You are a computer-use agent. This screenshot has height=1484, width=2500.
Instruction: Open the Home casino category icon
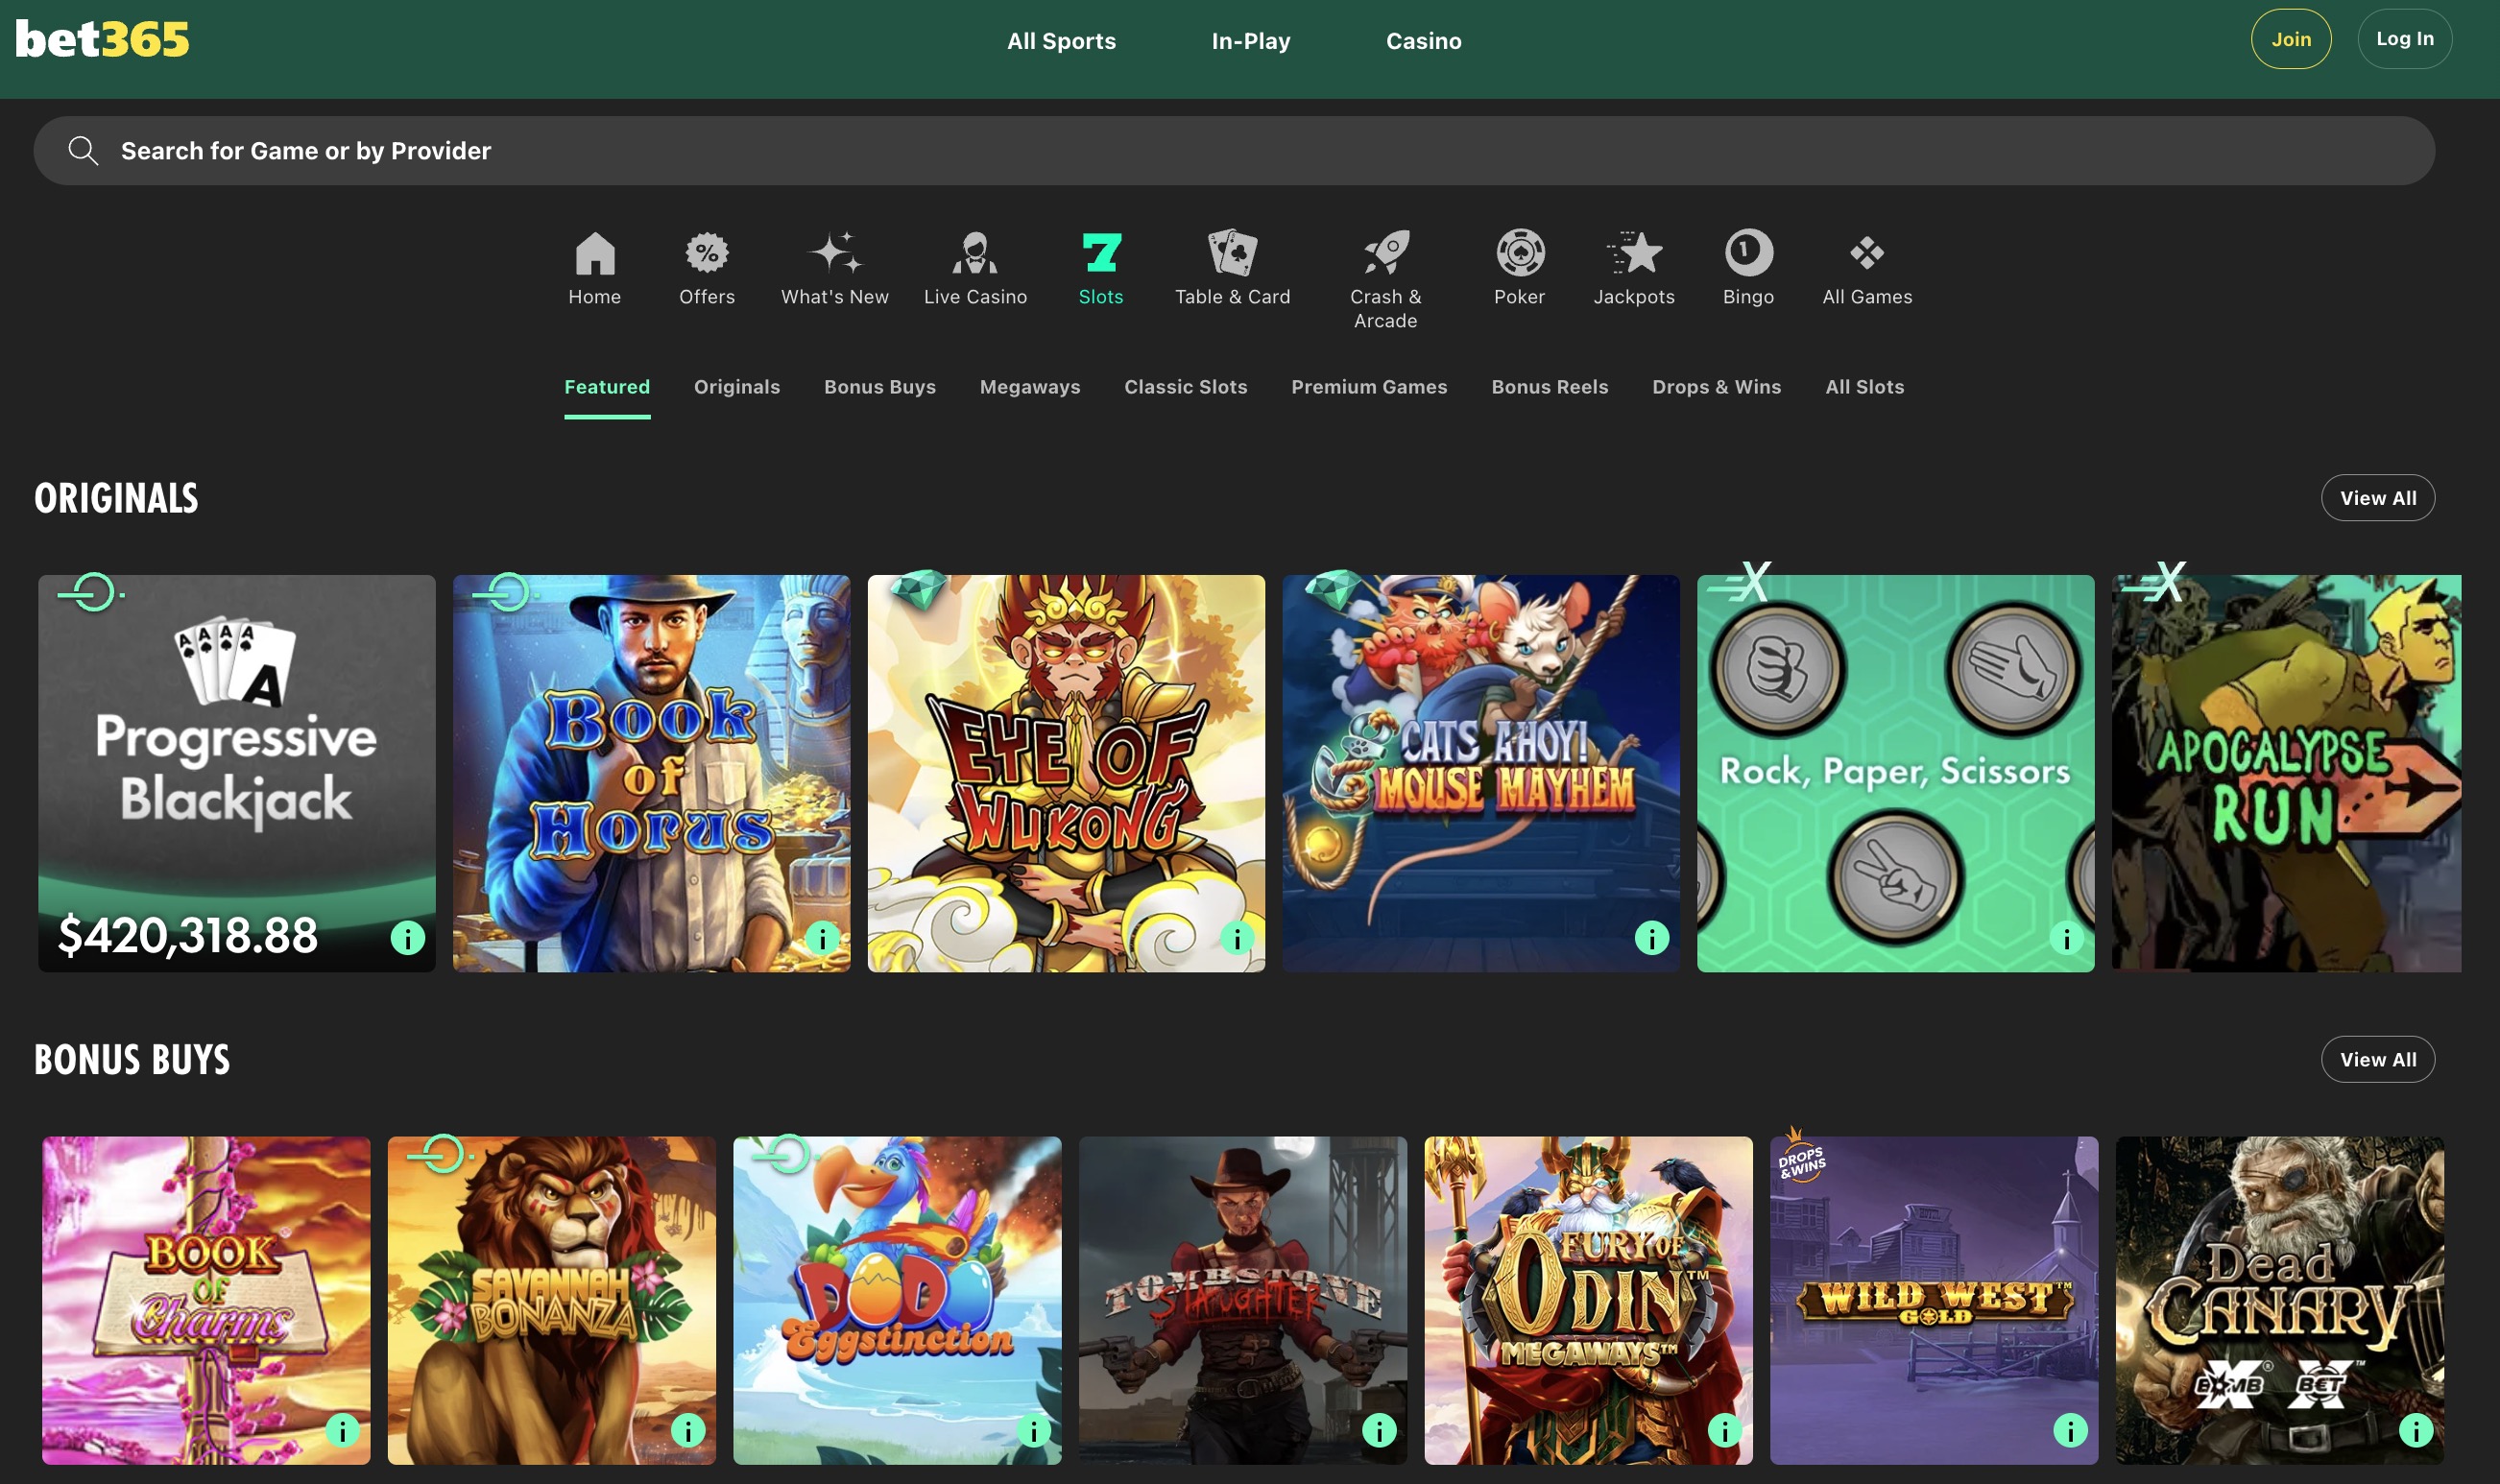click(595, 253)
